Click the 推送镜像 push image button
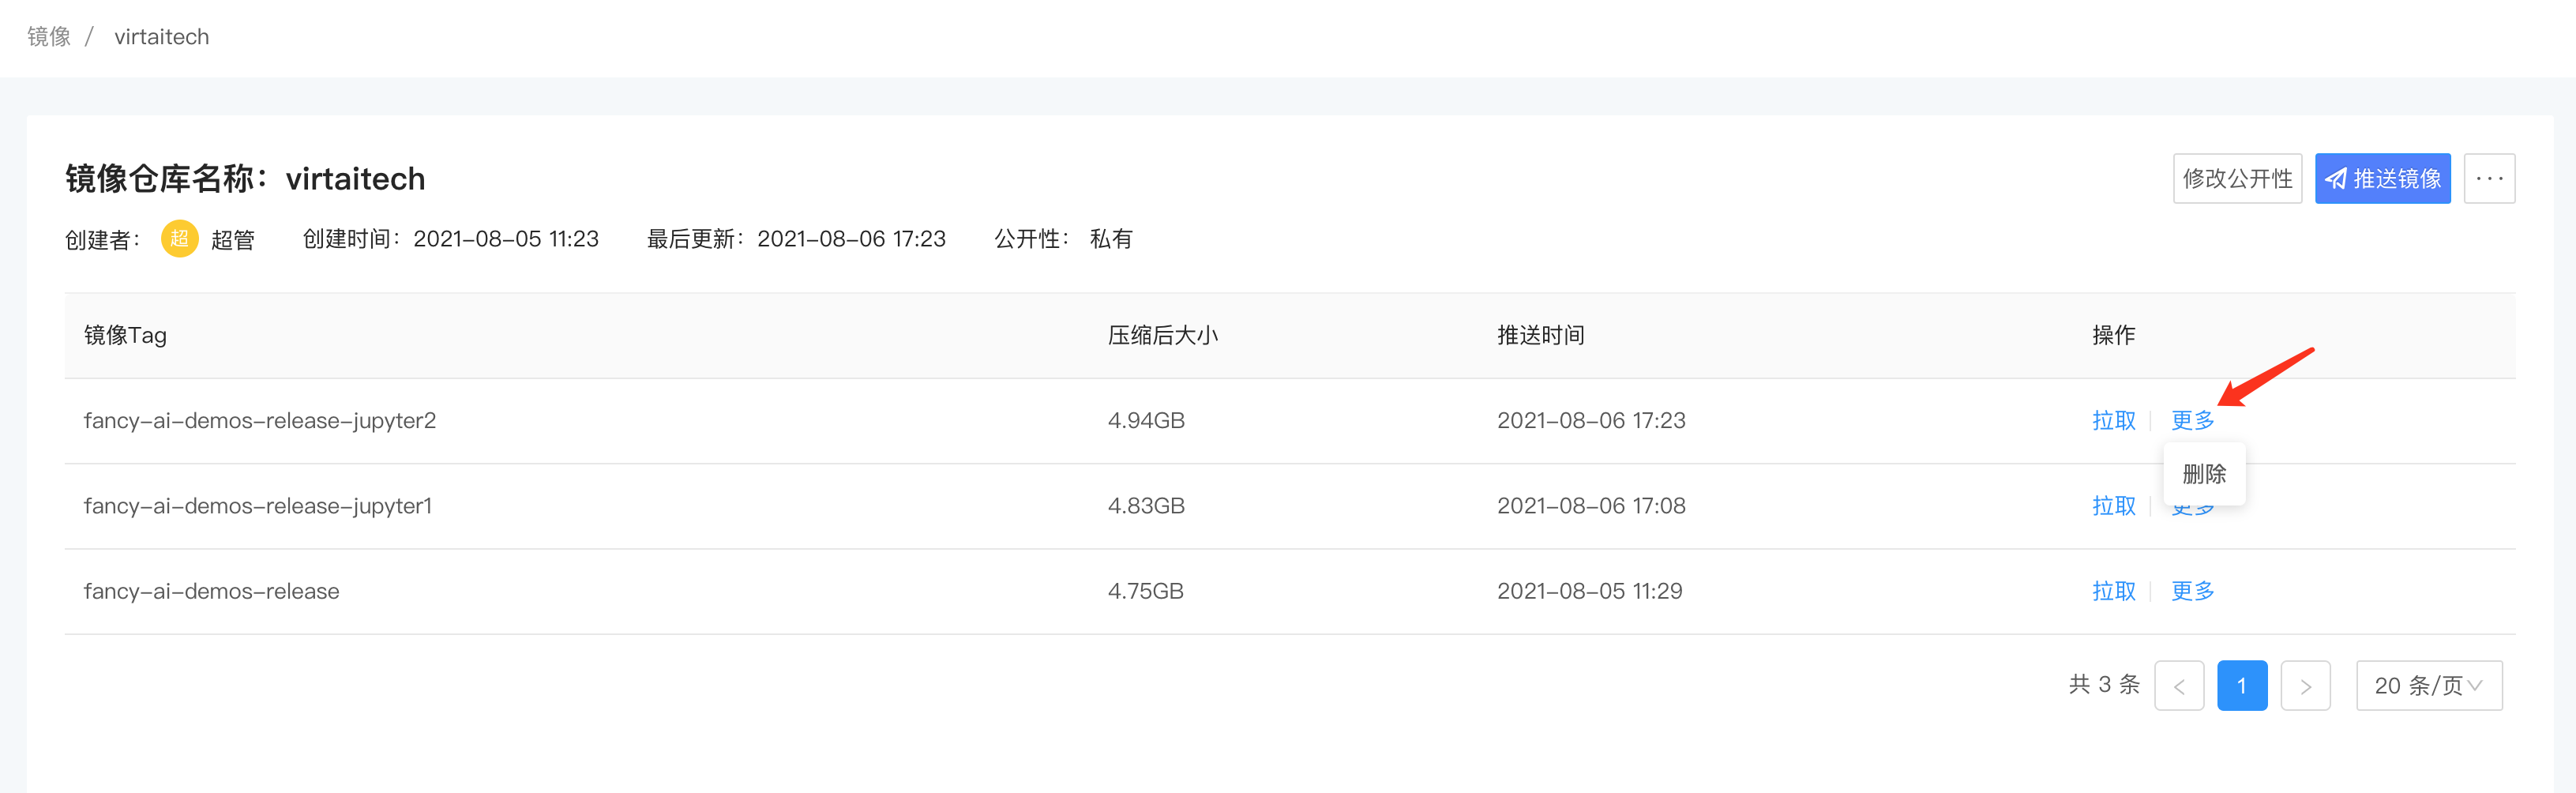 click(x=2382, y=178)
